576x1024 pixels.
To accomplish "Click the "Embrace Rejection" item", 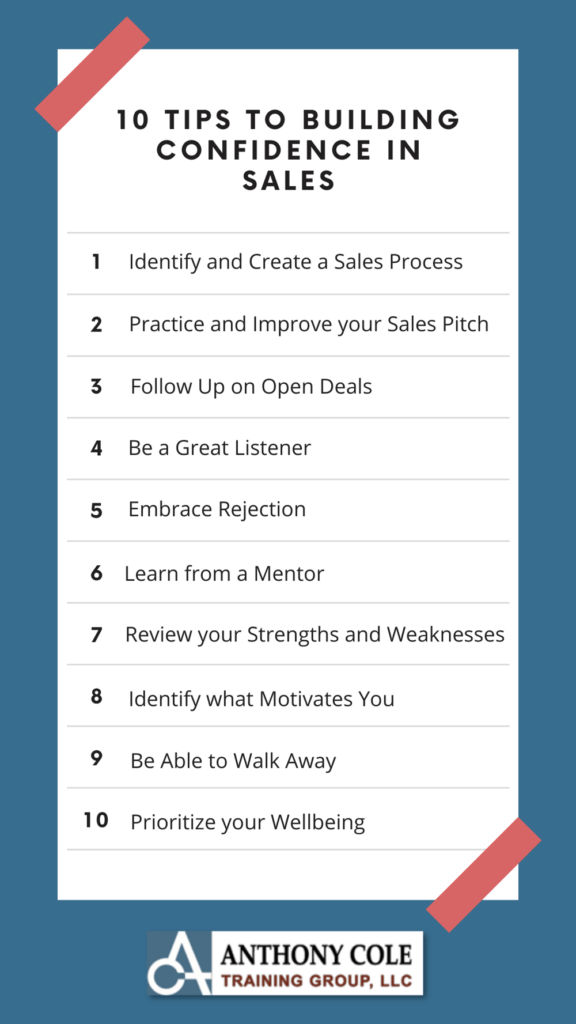I will (217, 509).
